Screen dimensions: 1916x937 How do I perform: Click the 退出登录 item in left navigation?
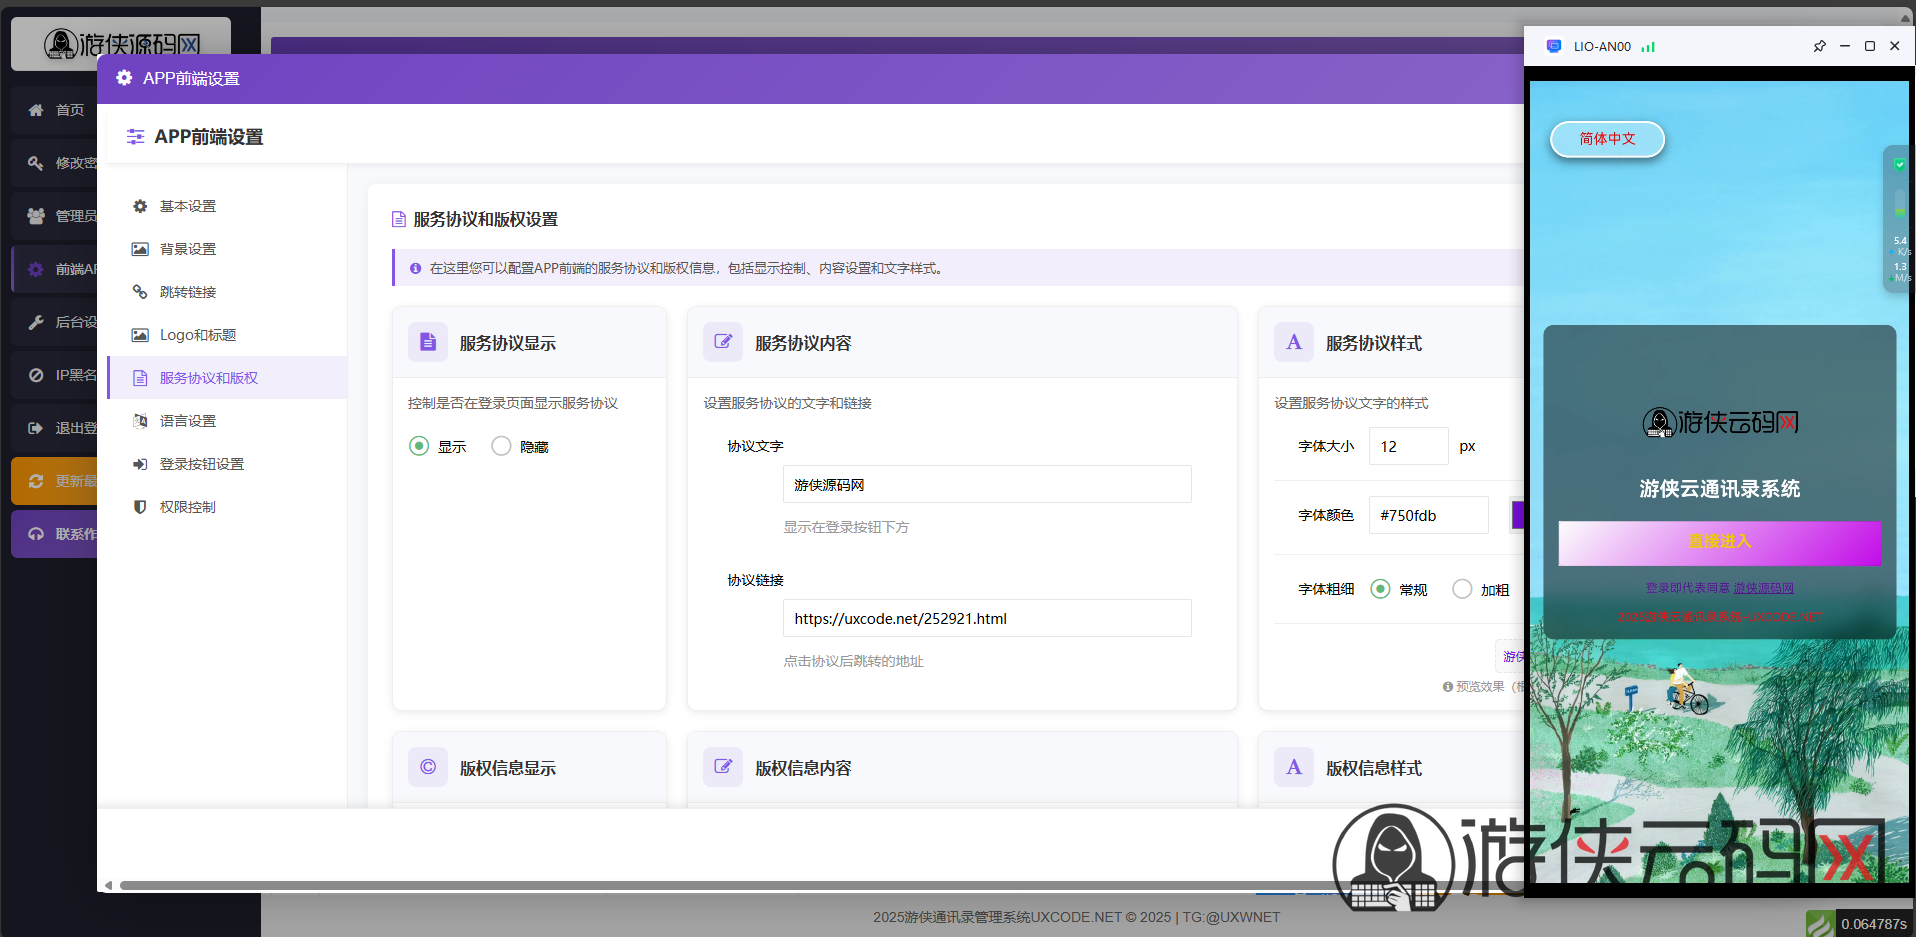coord(55,428)
